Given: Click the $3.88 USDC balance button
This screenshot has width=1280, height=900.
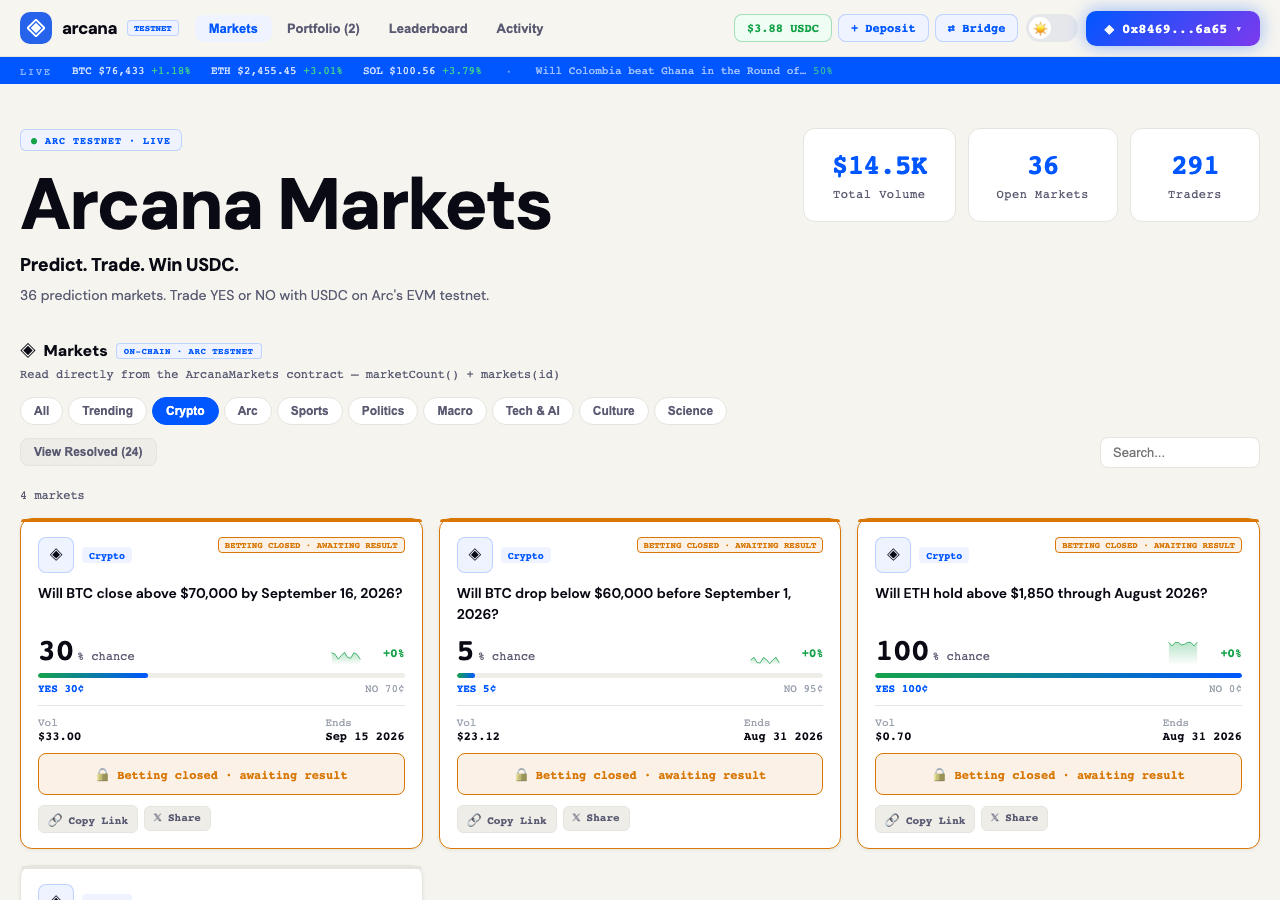Looking at the screenshot, I should click(783, 28).
